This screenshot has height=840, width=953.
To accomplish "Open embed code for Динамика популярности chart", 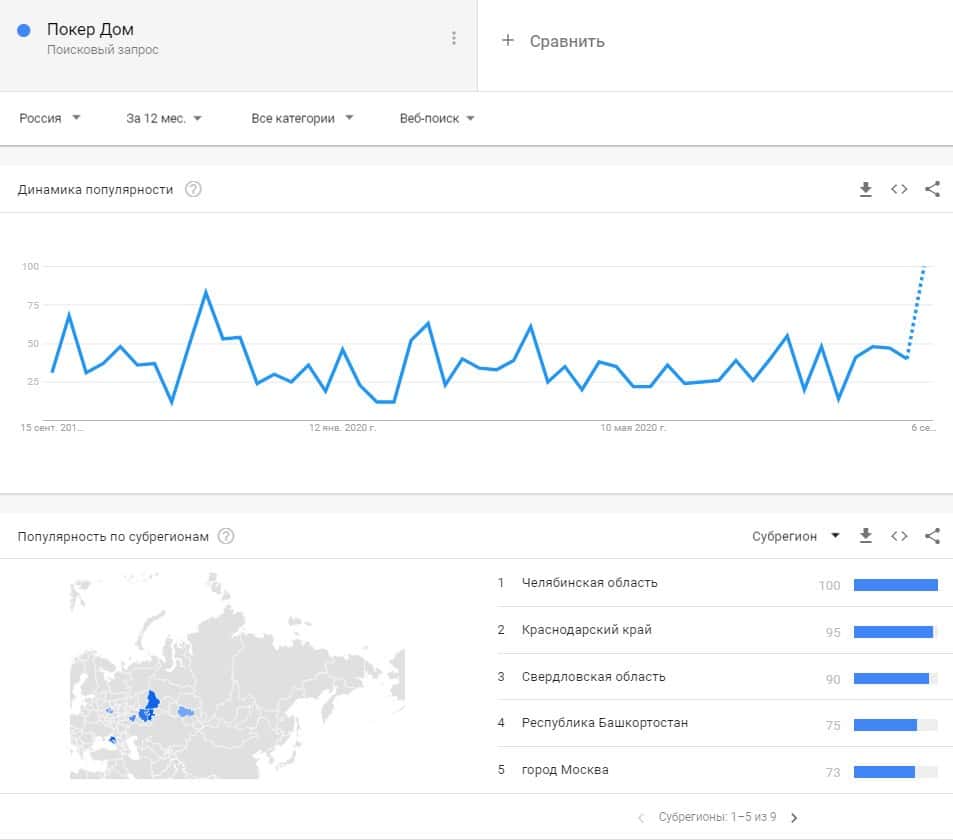I will coord(899,189).
